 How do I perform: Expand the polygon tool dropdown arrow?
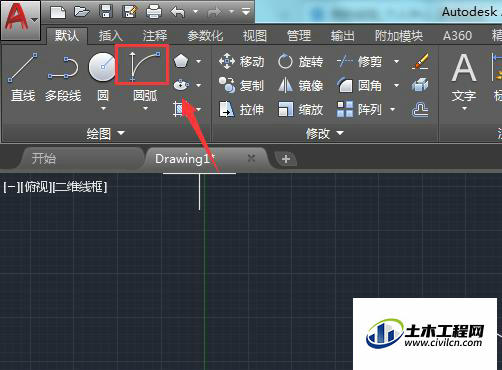pos(199,61)
